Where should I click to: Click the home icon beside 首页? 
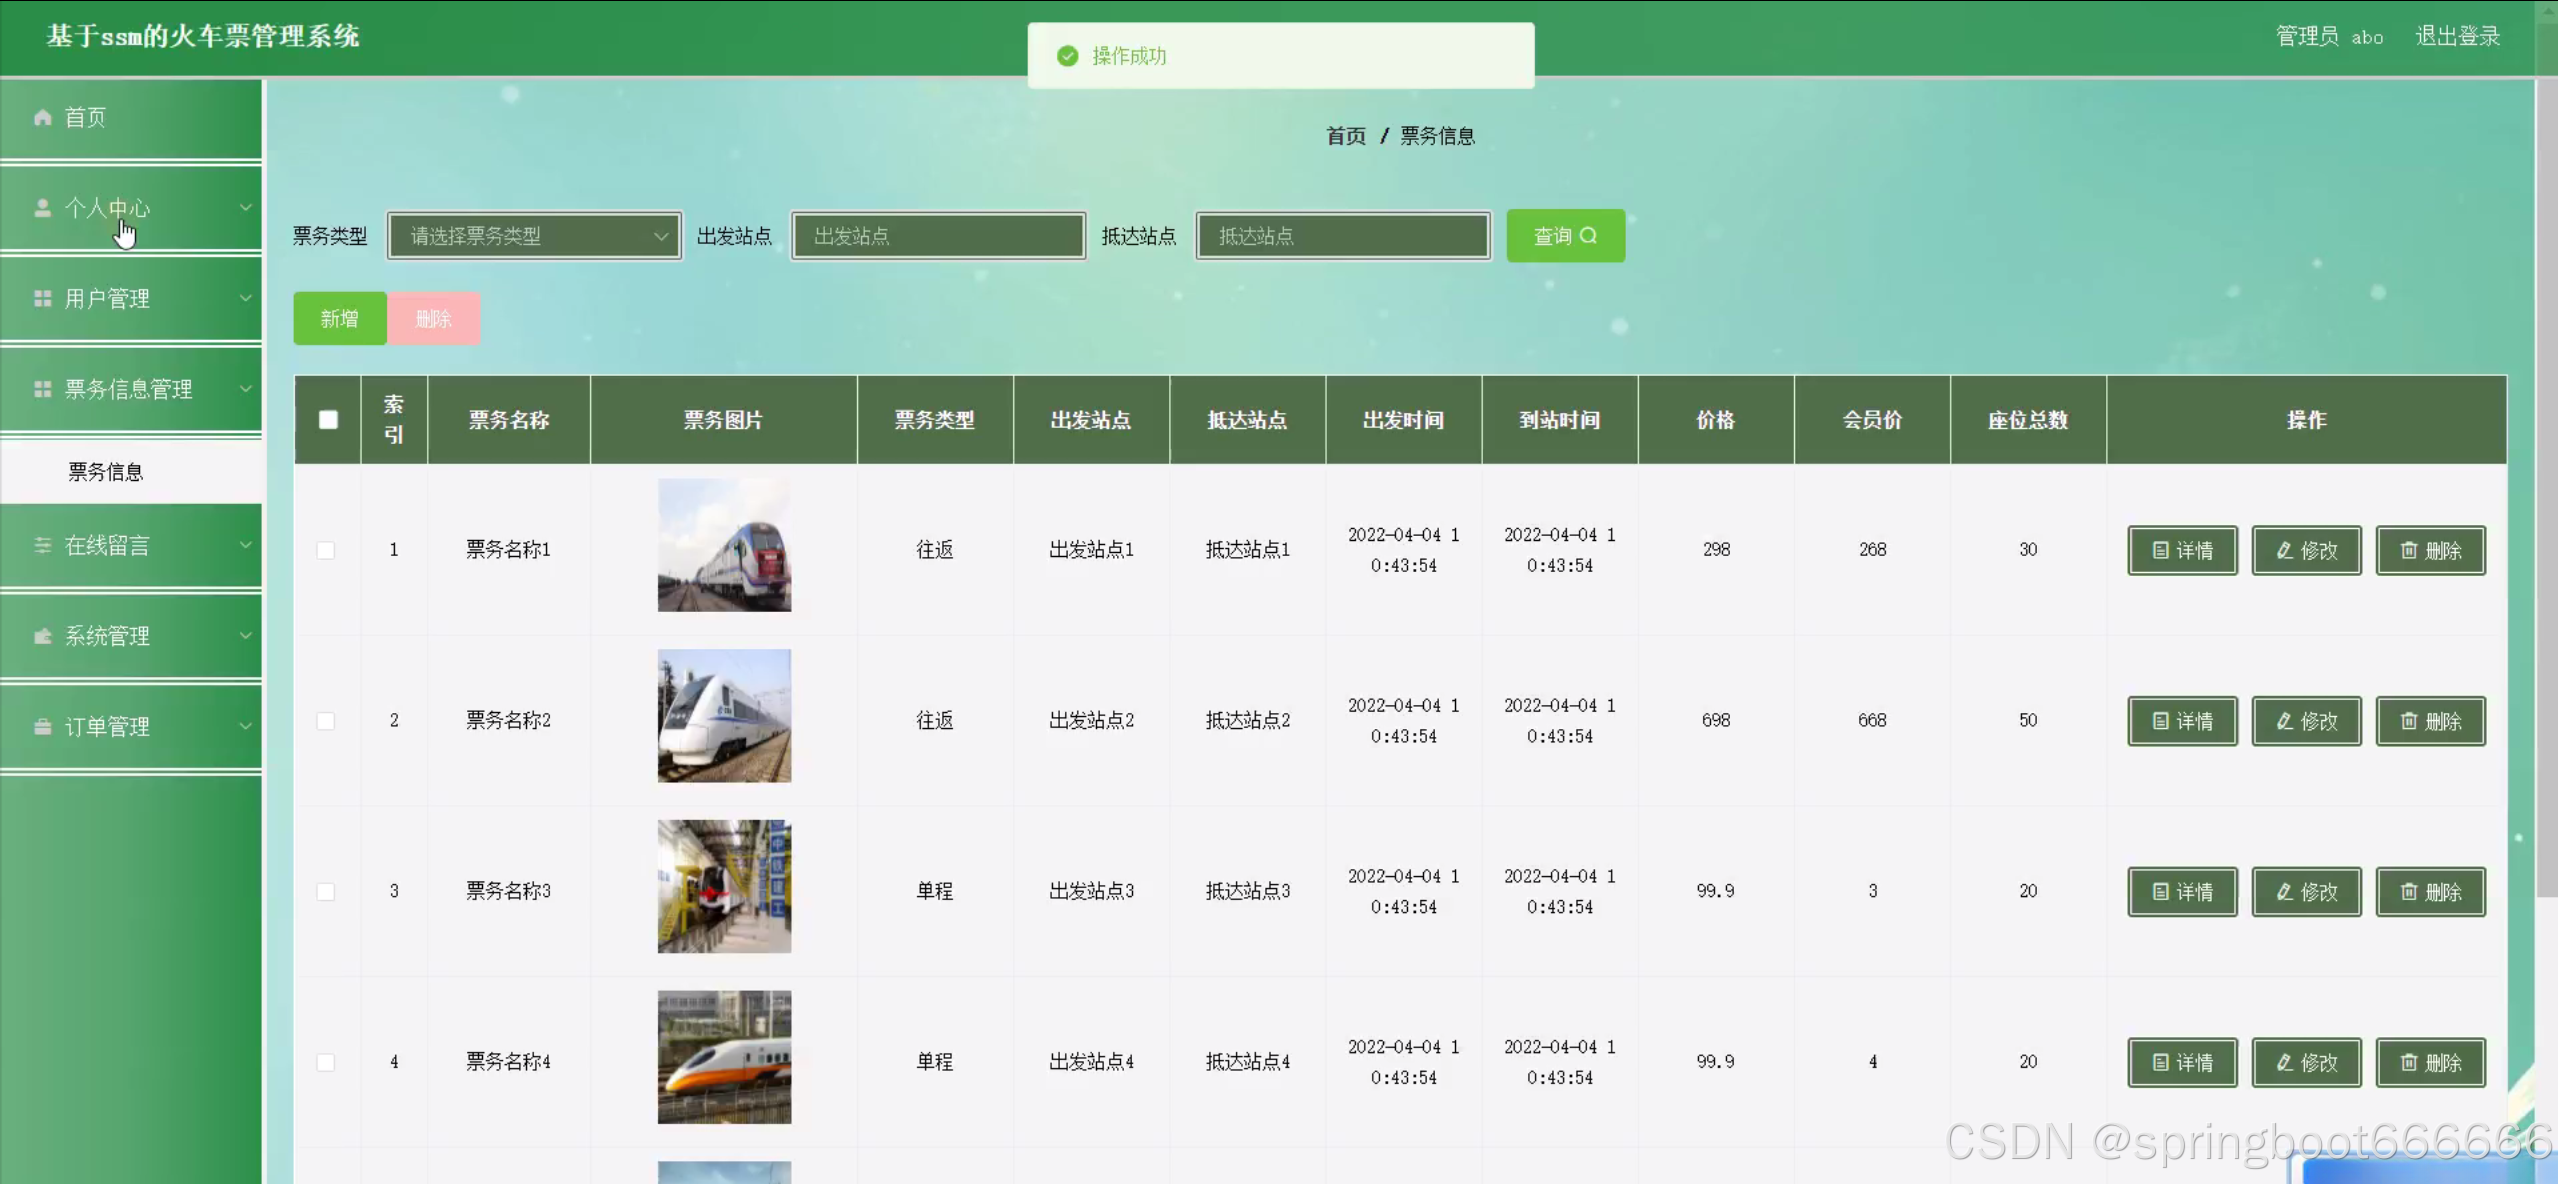pos(42,118)
